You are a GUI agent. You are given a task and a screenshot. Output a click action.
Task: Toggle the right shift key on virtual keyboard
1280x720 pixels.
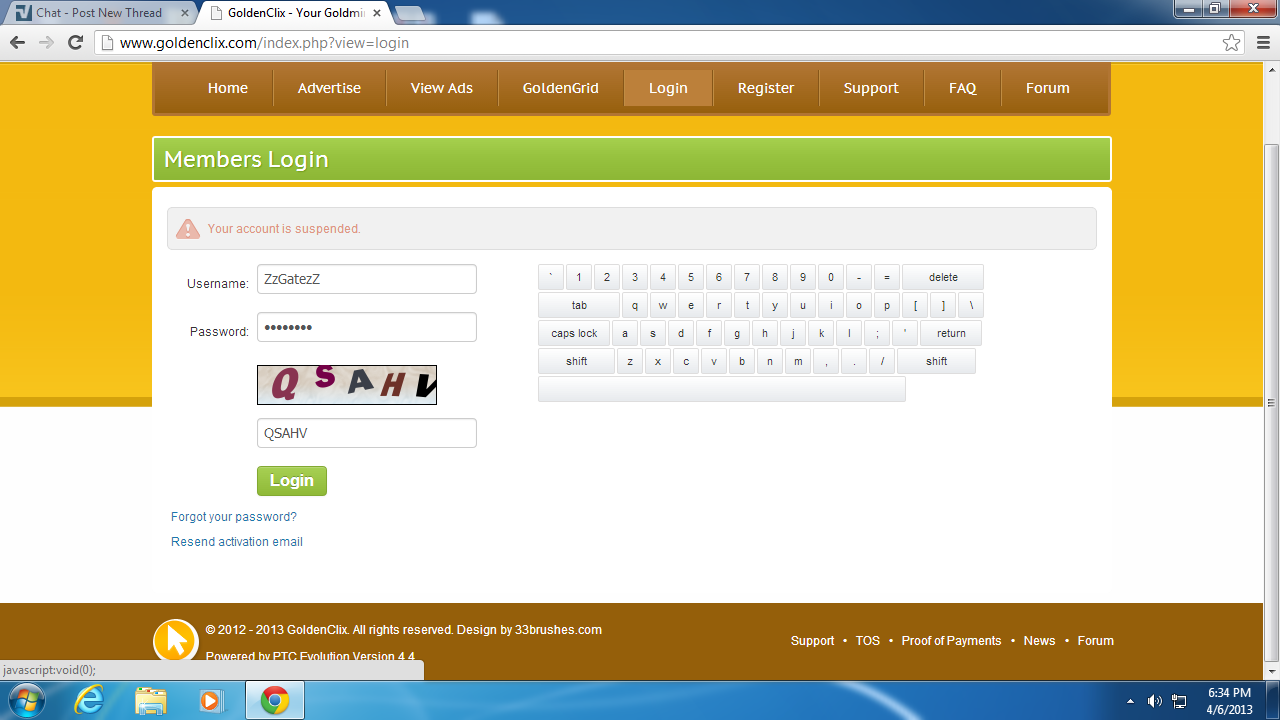point(936,361)
